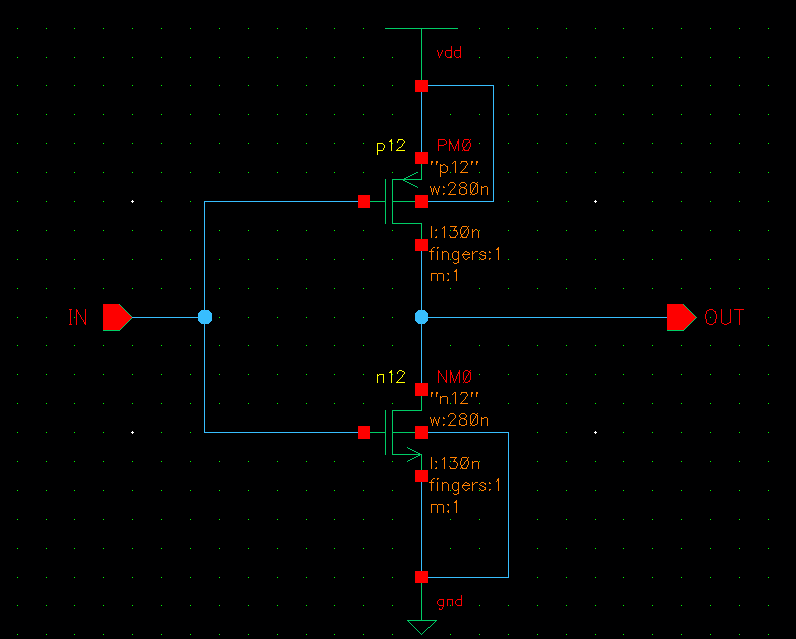Select the gnd ground symbol triangle
Screen dimensions: 796x639
click(x=421, y=627)
